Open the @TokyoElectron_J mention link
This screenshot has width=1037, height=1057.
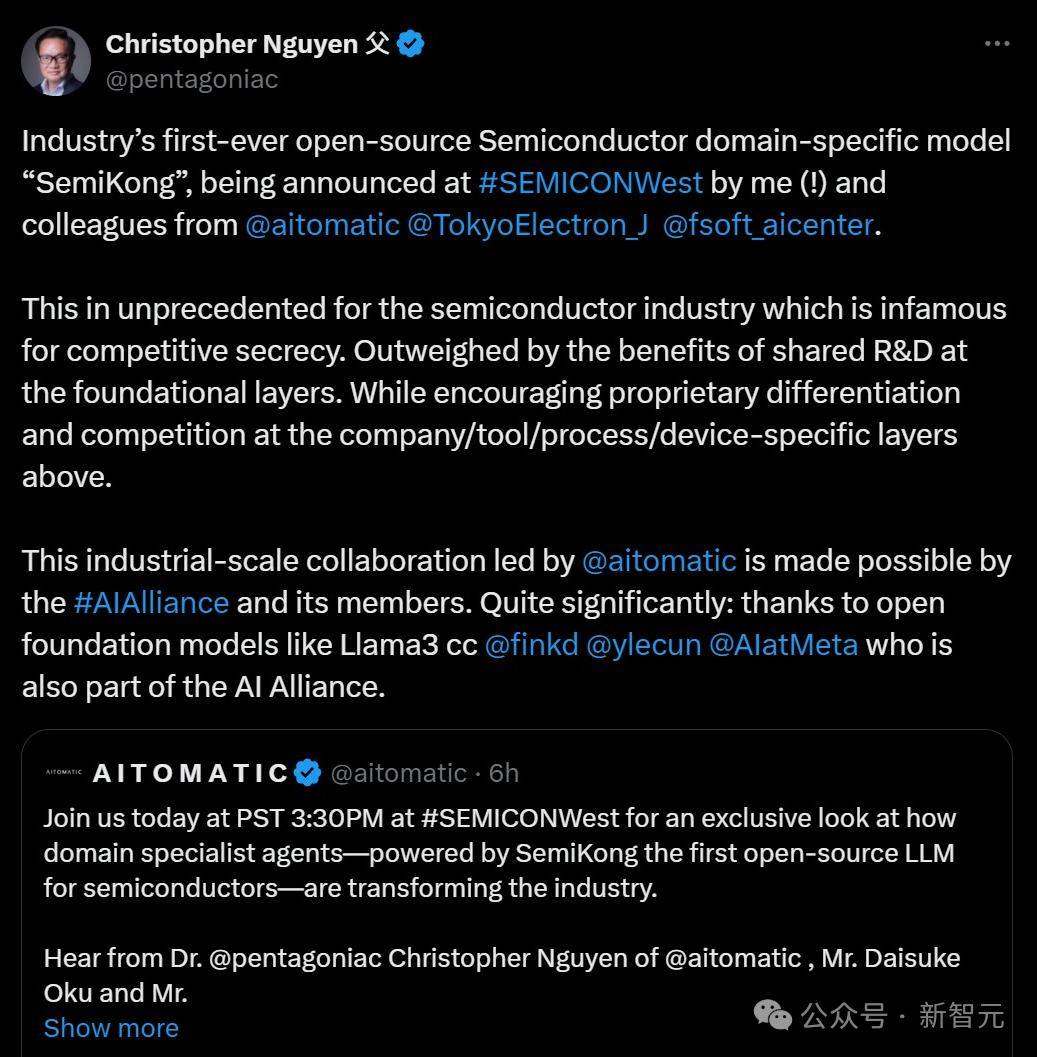pyautogui.click(x=527, y=225)
